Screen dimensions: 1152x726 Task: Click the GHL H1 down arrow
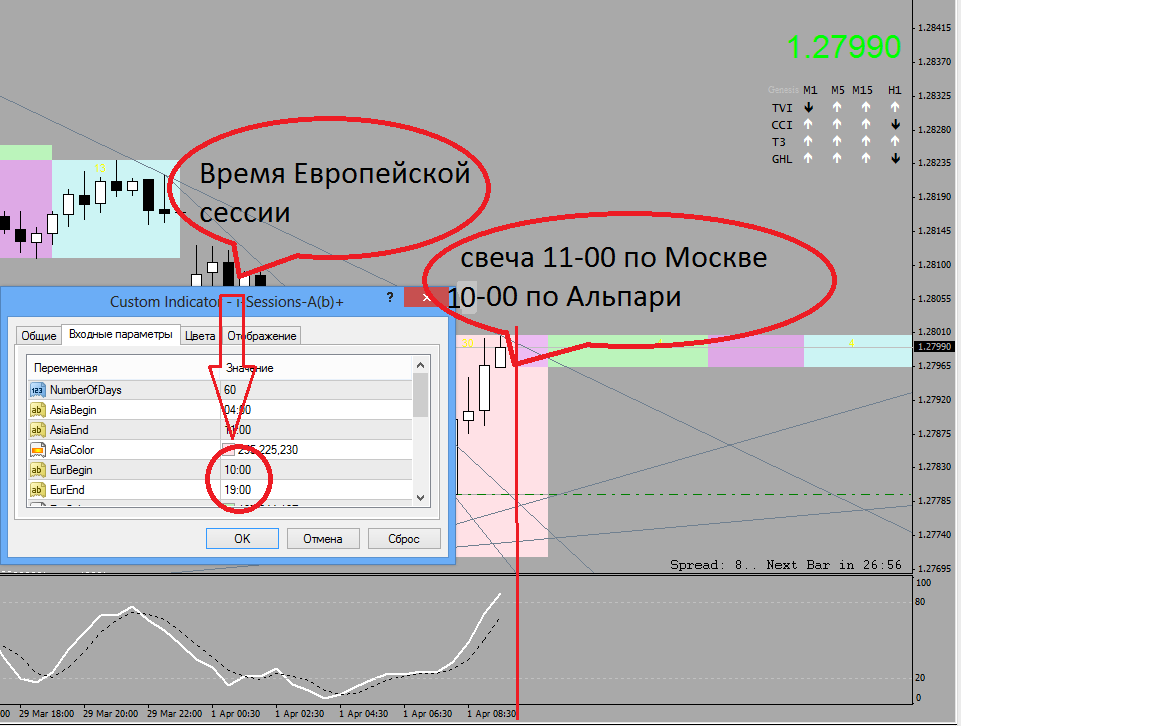tap(896, 158)
